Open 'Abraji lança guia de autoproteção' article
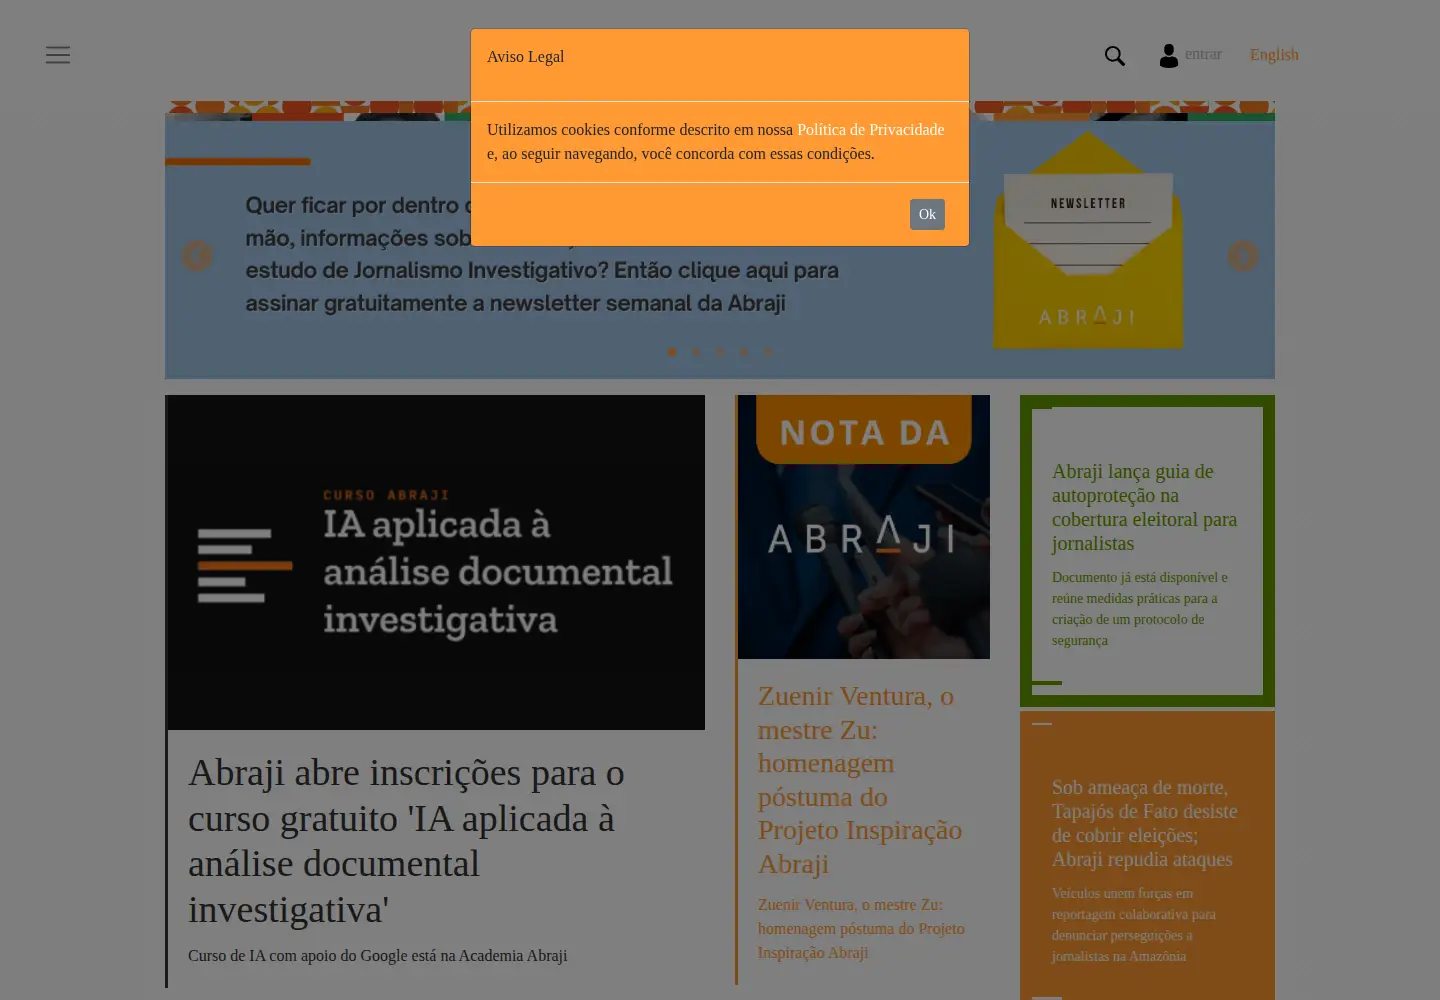Viewport: 1440px width, 1000px height. pyautogui.click(x=1144, y=507)
